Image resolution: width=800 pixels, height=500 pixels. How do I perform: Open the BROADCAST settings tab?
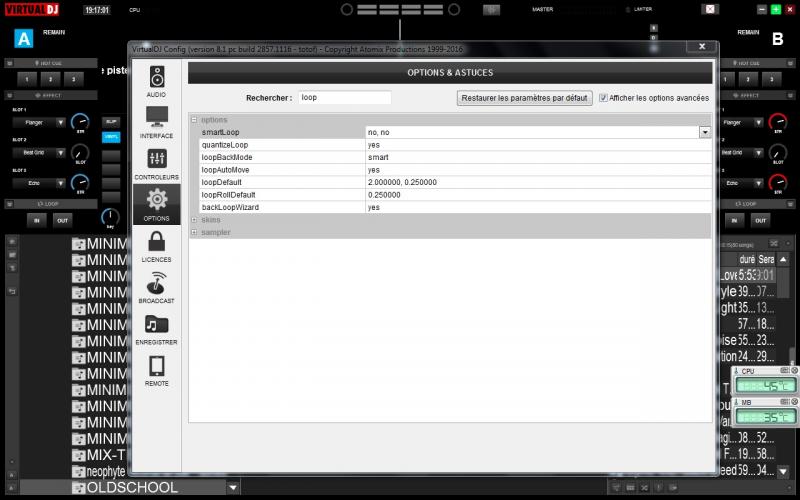point(157,288)
